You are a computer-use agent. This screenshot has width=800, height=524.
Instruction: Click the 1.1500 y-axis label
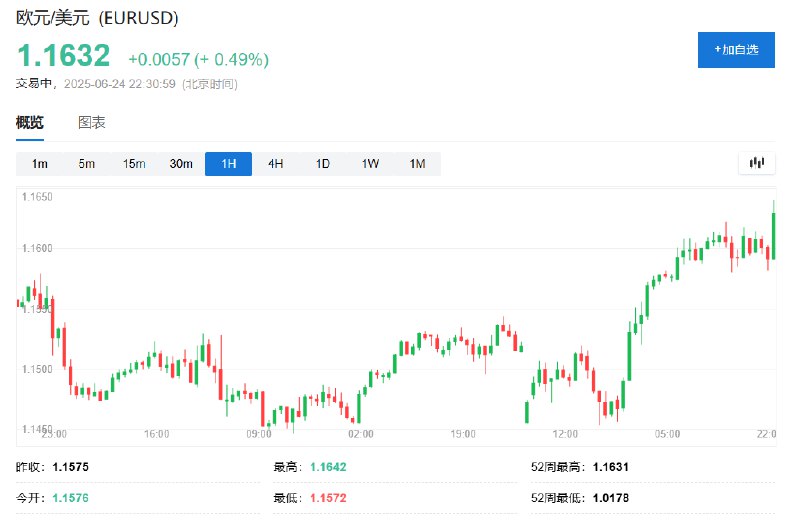[x=37, y=369]
